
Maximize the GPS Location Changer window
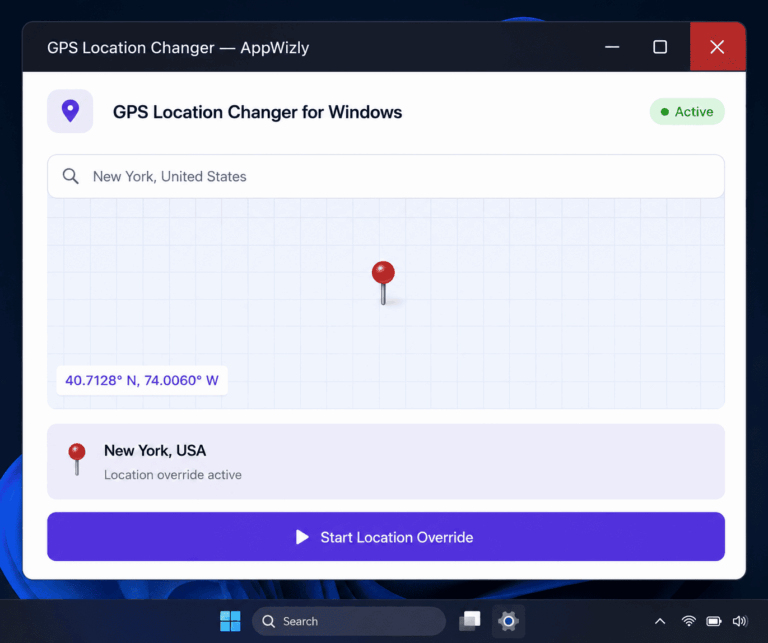coord(660,47)
